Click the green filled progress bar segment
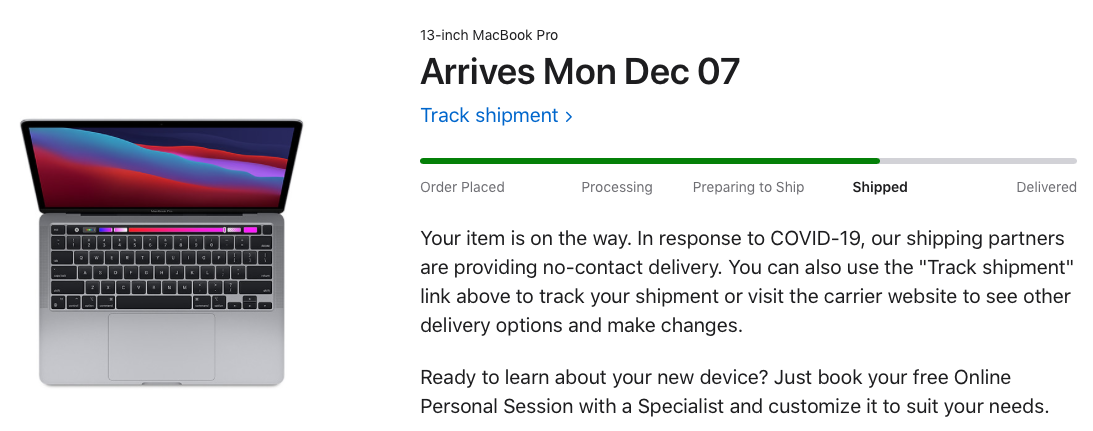 click(649, 160)
